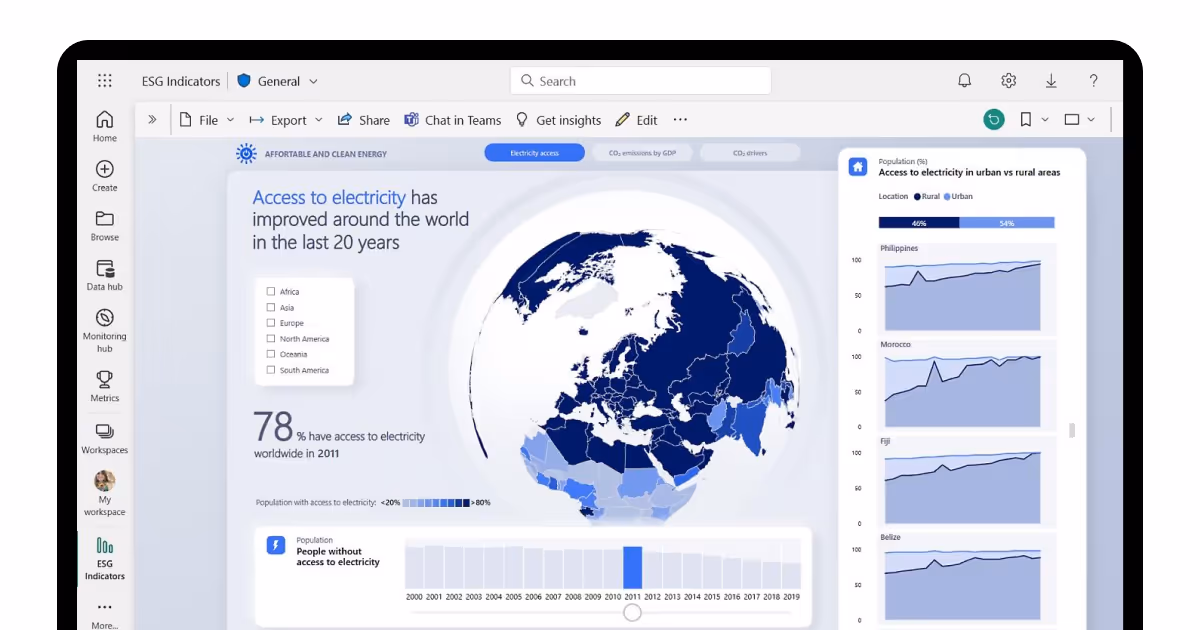Click in the Search box
1200x630 pixels.
click(641, 81)
